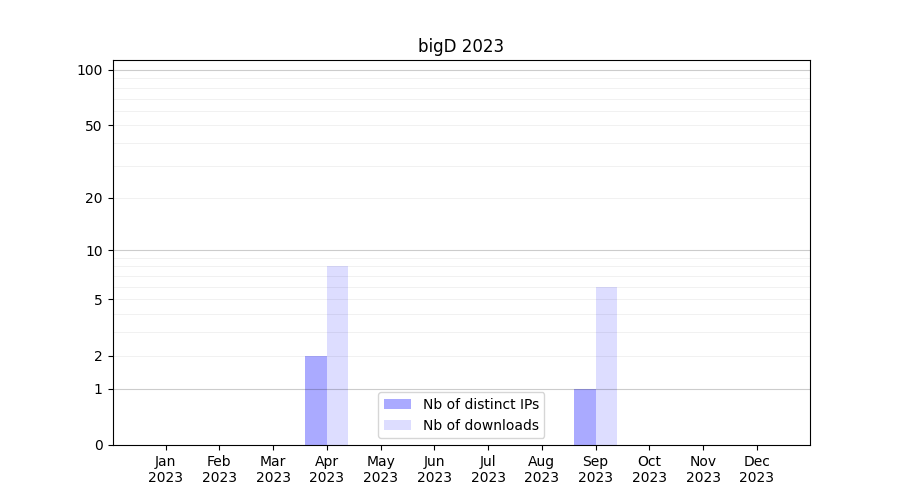This screenshot has height=500, width=900.
Task: Click the 50 tick on the y-axis
Action: coord(94,126)
